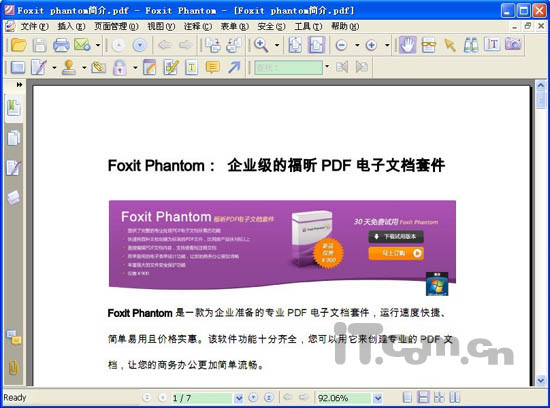
Task: Click the page number field showing 1 / 7
Action: [x=202, y=398]
